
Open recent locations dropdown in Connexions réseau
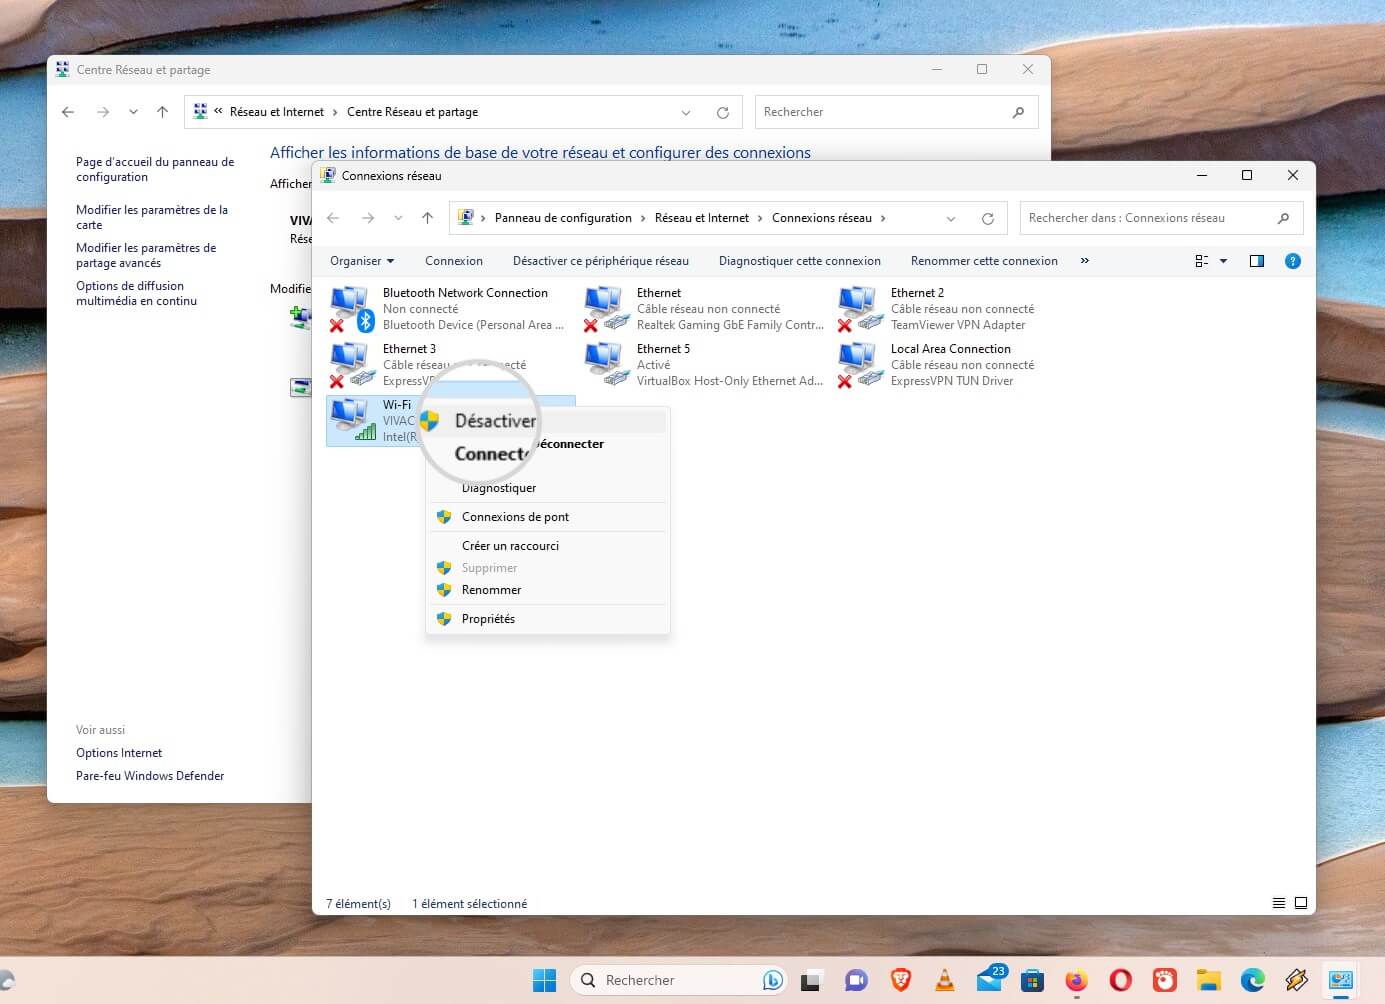(x=398, y=218)
